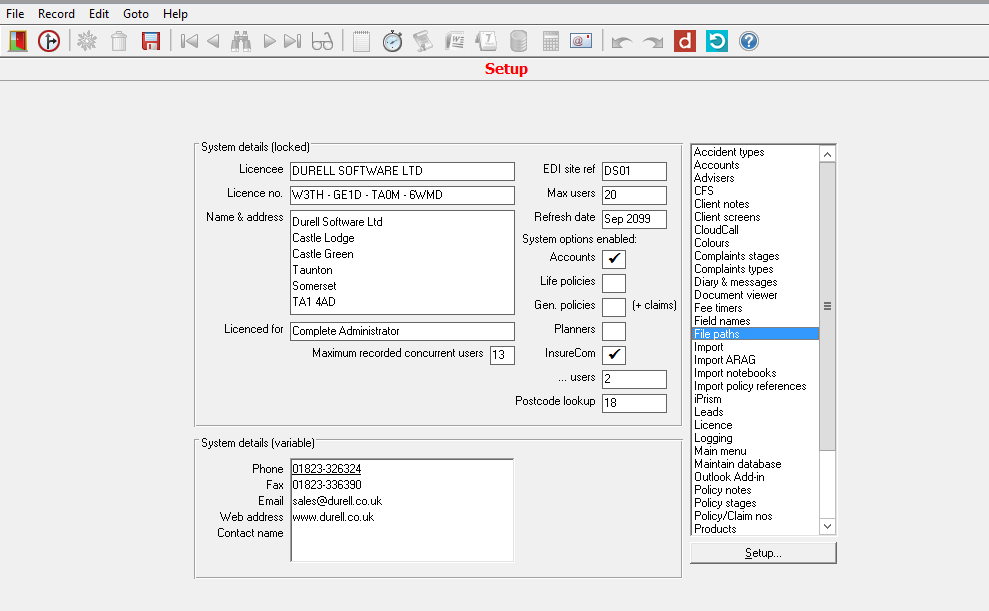This screenshot has width=989, height=611.
Task: Select 'Accident types' in the setup list
Action: point(756,152)
